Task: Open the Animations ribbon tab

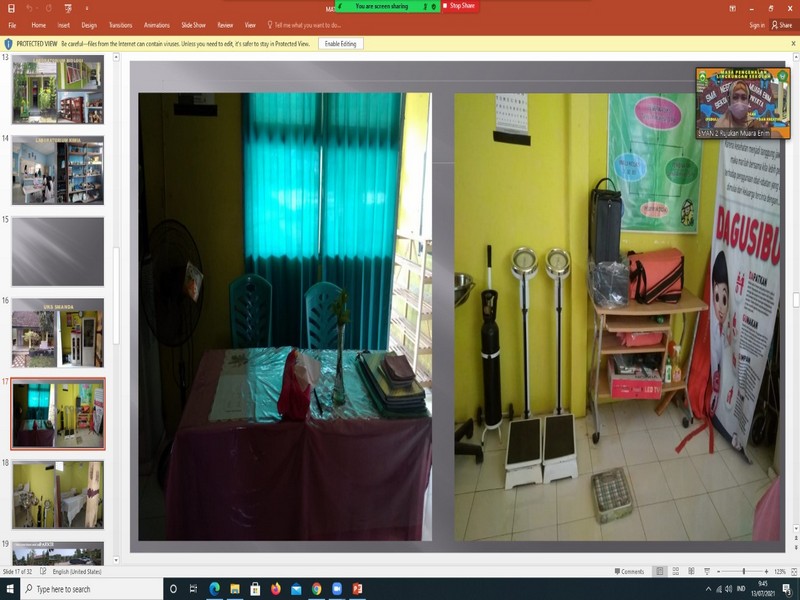Action: (x=157, y=25)
